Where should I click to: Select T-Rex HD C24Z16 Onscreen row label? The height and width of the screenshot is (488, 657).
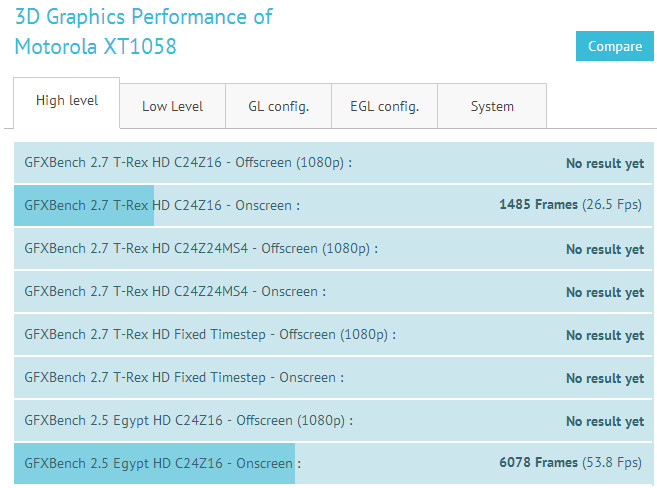(x=162, y=206)
